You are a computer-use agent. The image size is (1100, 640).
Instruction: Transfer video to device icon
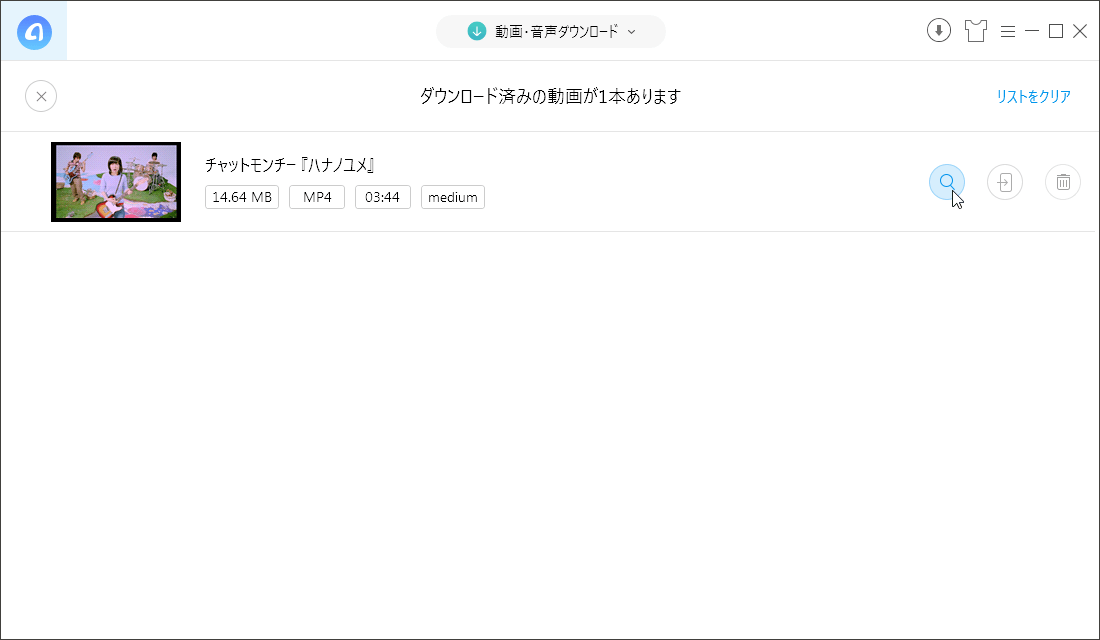[1005, 182]
